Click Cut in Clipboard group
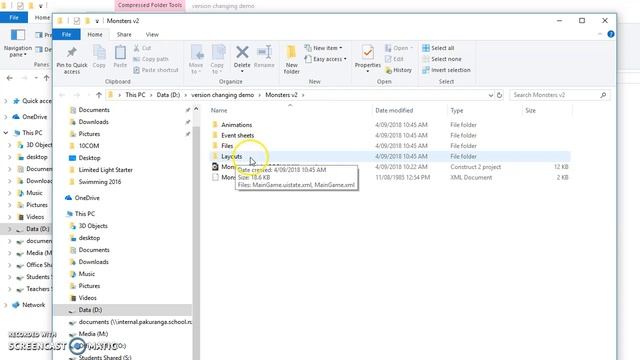The height and width of the screenshot is (360, 640). [x=142, y=48]
